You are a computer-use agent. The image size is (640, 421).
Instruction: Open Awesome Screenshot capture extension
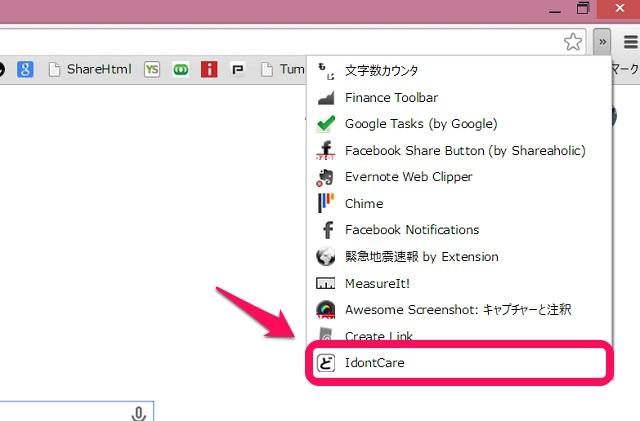click(457, 310)
